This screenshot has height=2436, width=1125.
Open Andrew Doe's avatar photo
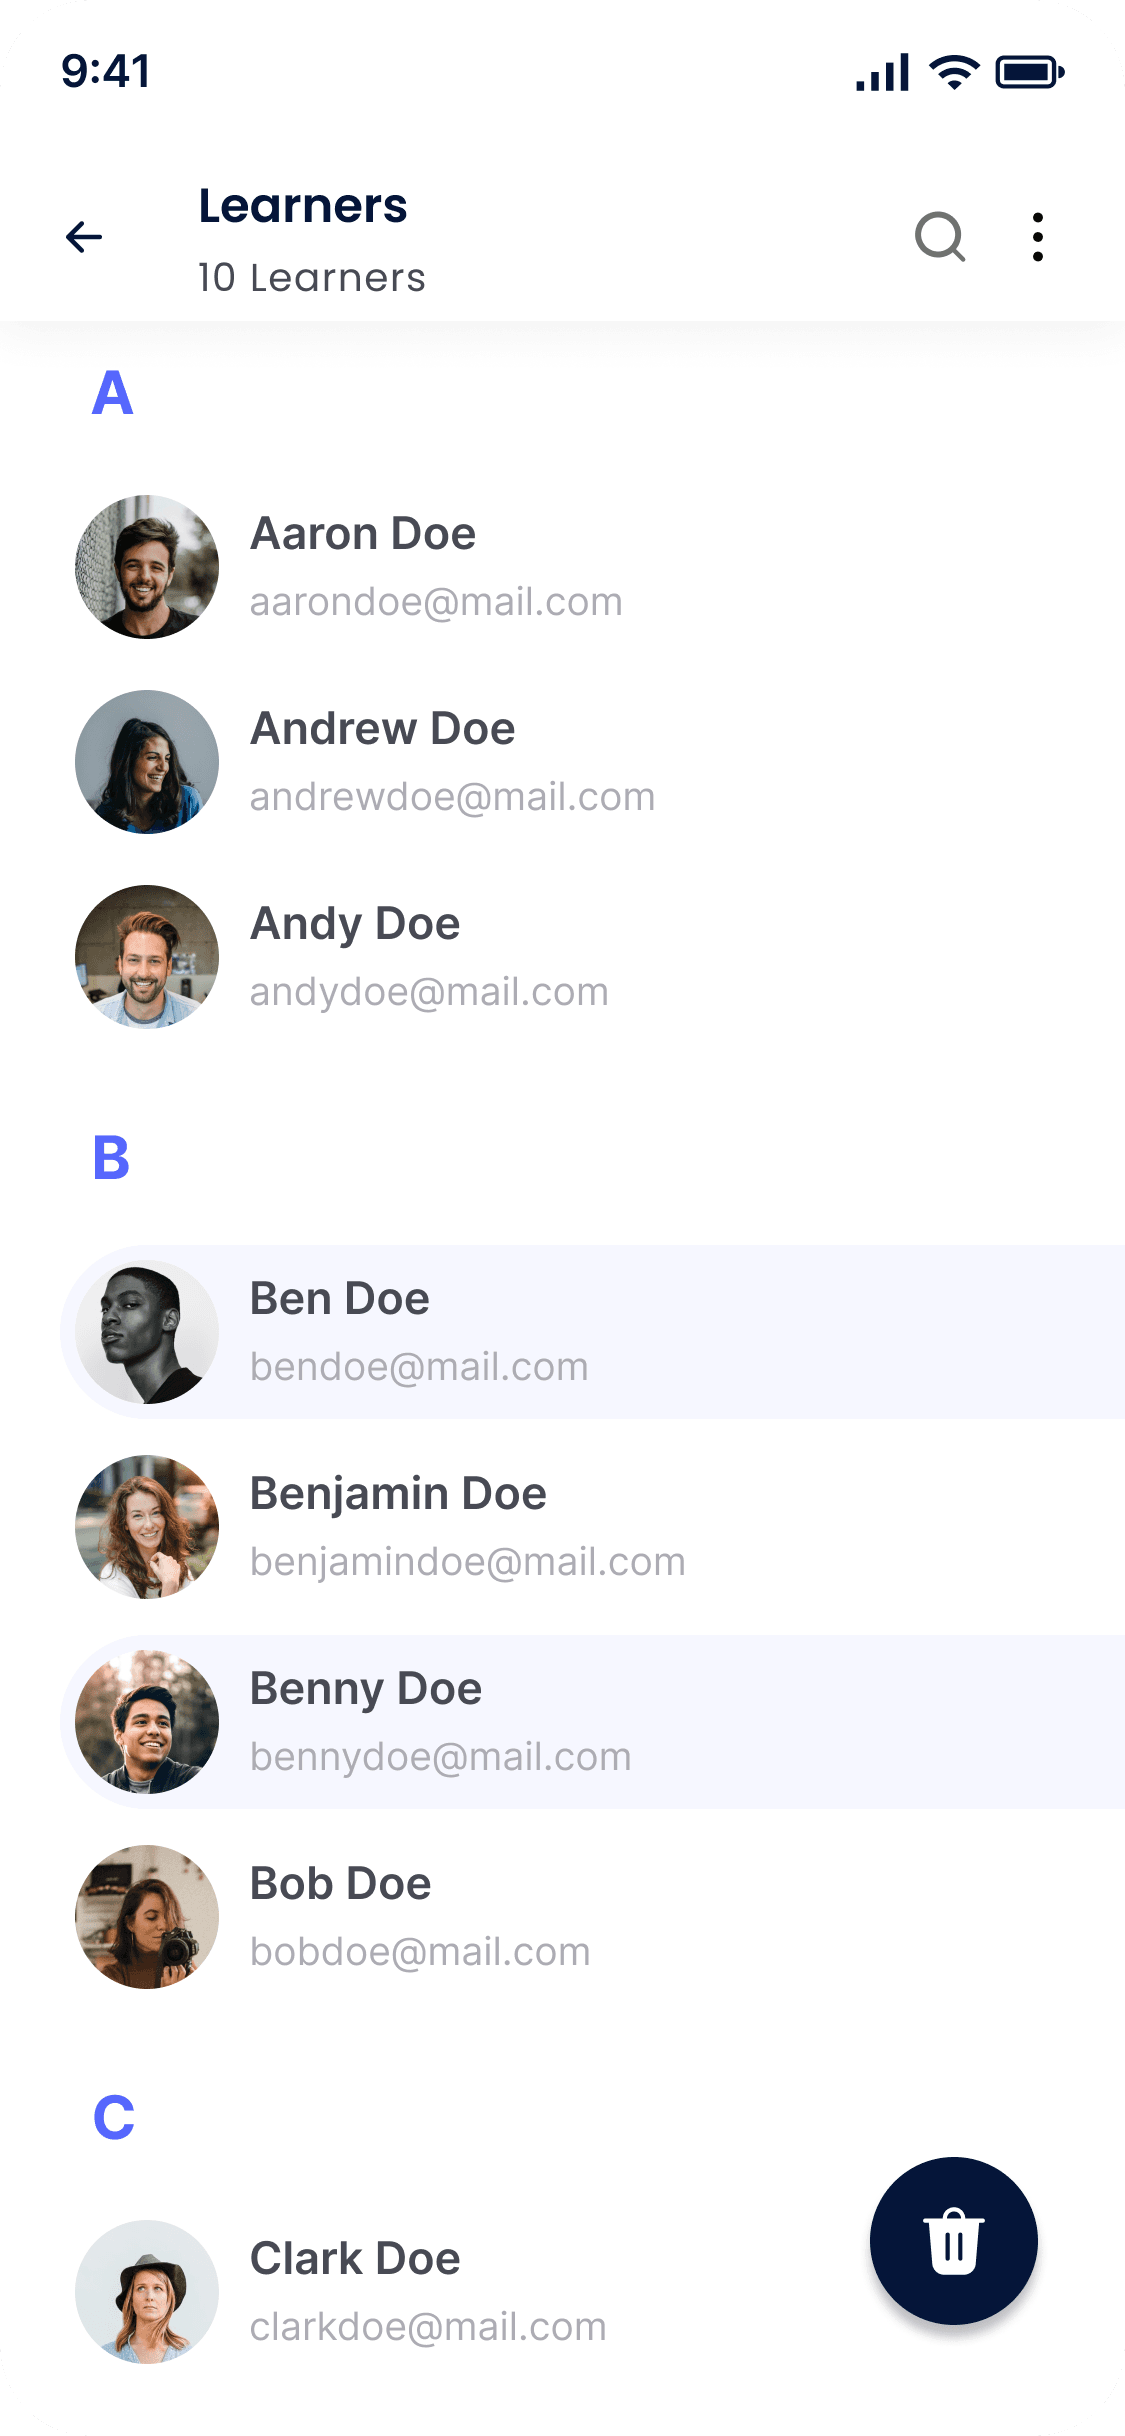click(x=147, y=762)
